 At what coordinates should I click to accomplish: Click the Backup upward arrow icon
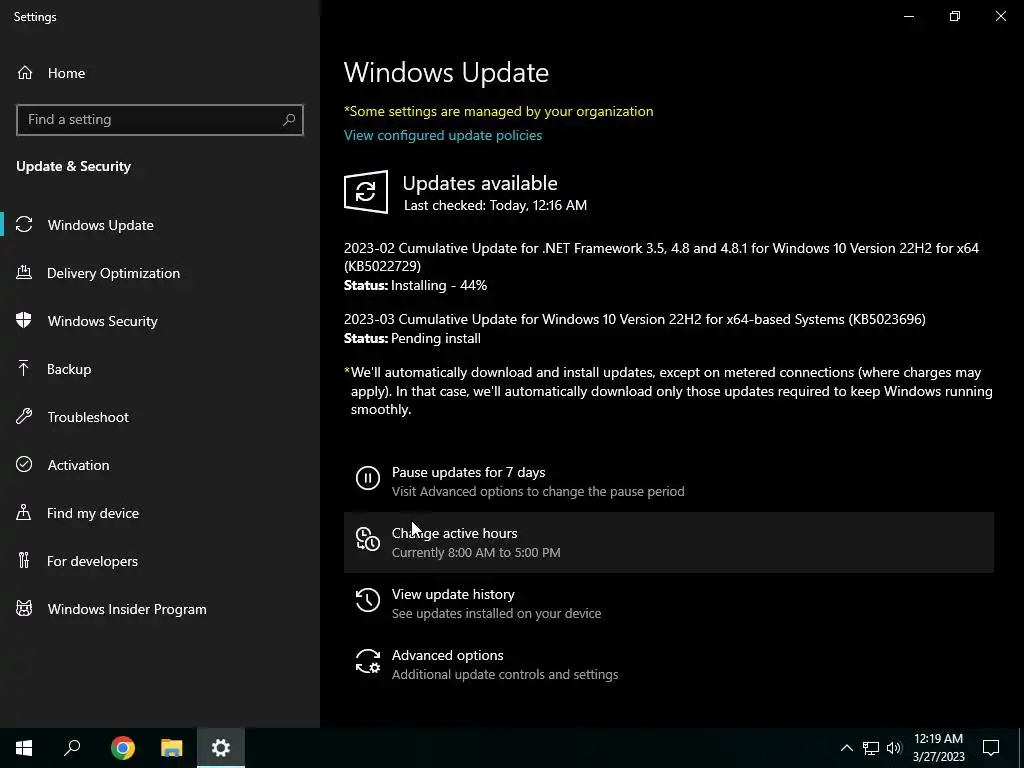pyautogui.click(x=24, y=368)
